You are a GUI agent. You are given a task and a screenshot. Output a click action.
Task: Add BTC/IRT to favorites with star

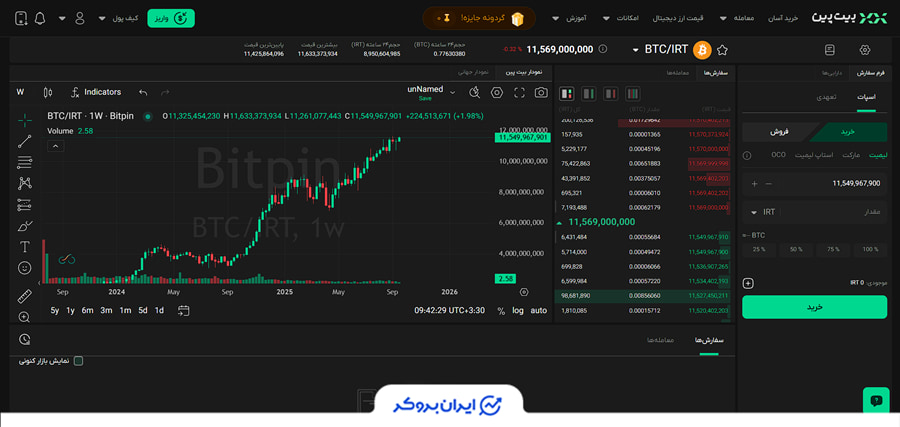pyautogui.click(x=723, y=49)
